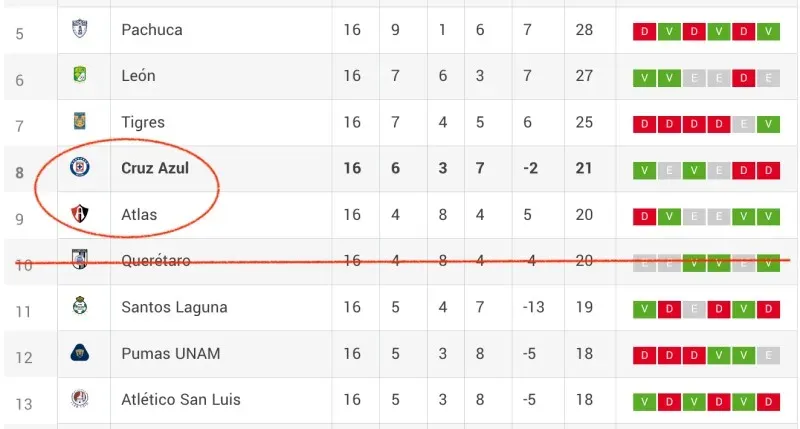Image resolution: width=800 pixels, height=429 pixels.
Task: Open the Santos Laguna name link
Action: coord(174,307)
